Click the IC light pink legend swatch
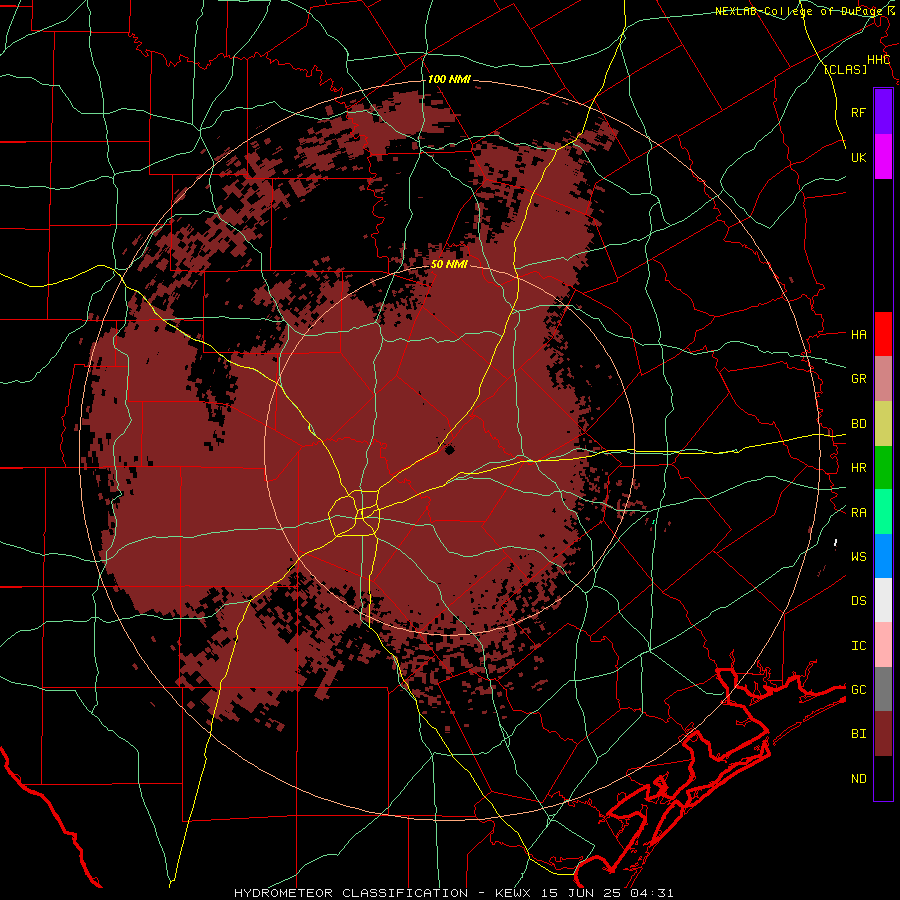Screen dimensions: 900x900 pos(883,645)
